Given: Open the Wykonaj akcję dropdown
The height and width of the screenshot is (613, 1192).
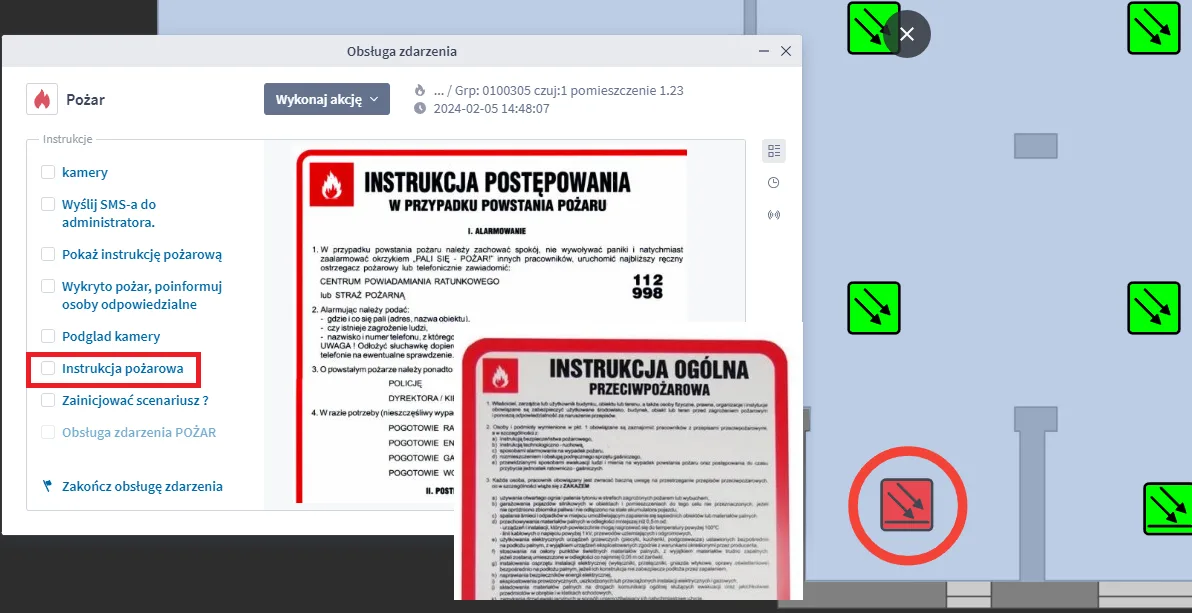Looking at the screenshot, I should (327, 99).
